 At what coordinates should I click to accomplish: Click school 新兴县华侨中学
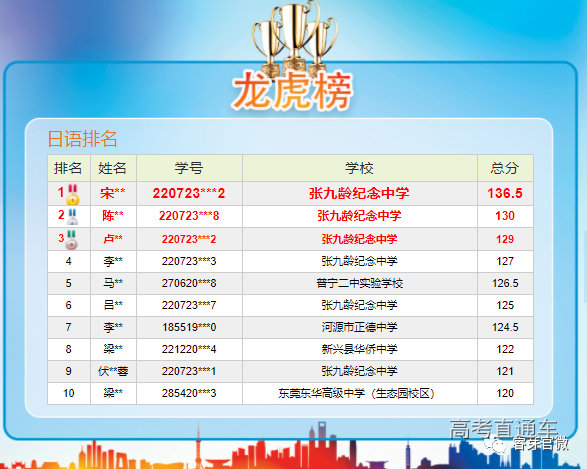click(359, 349)
